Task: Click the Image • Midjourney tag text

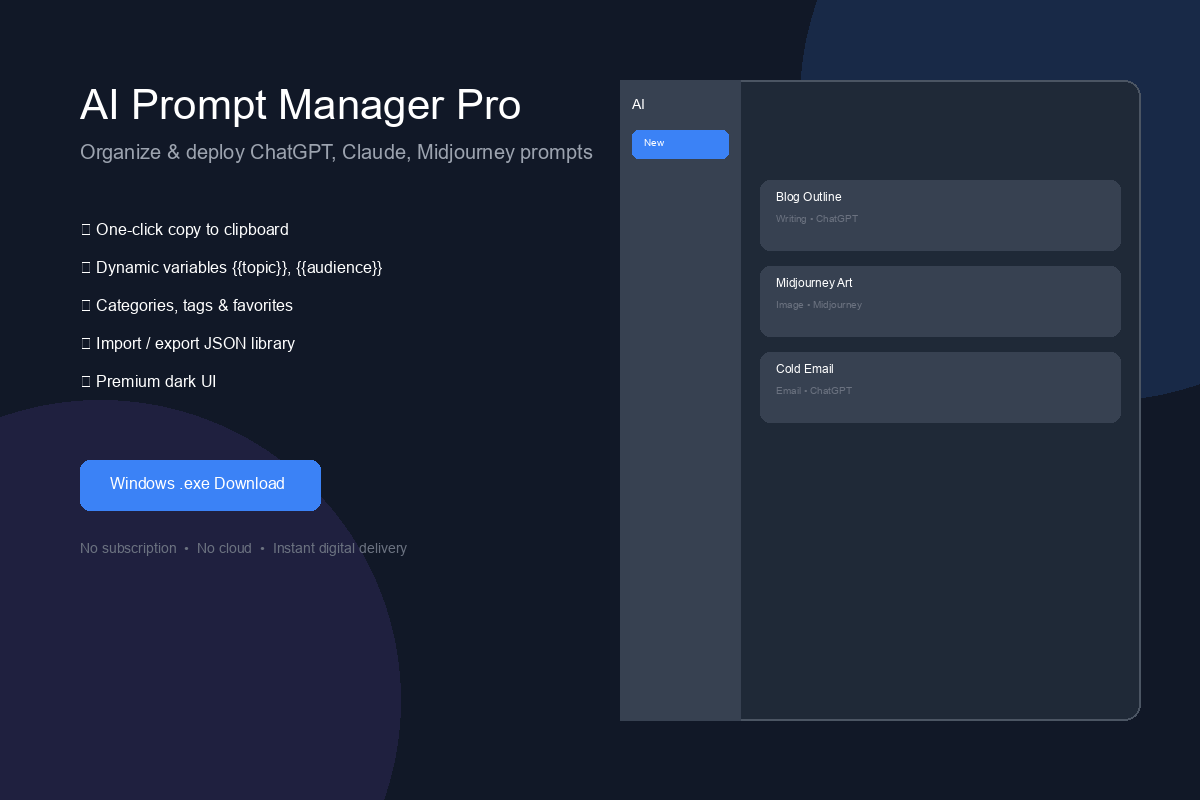Action: click(819, 304)
